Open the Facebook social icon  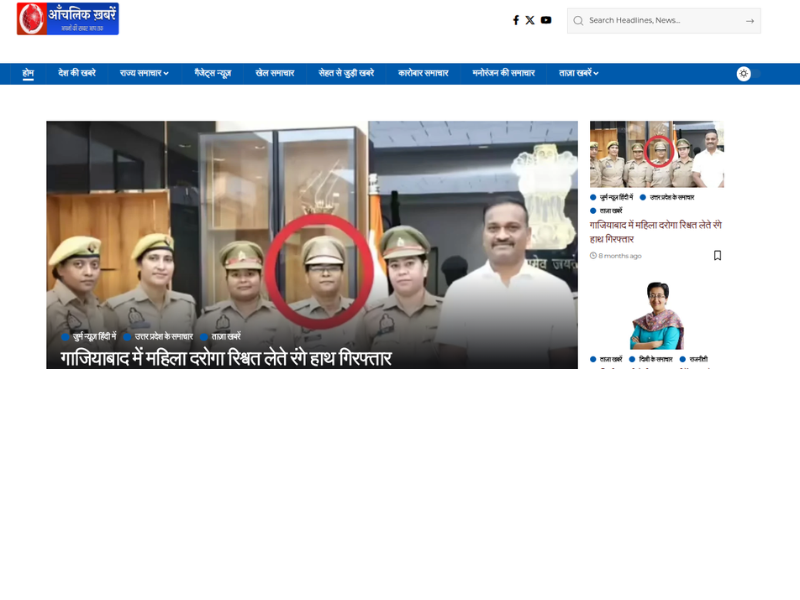tap(516, 20)
